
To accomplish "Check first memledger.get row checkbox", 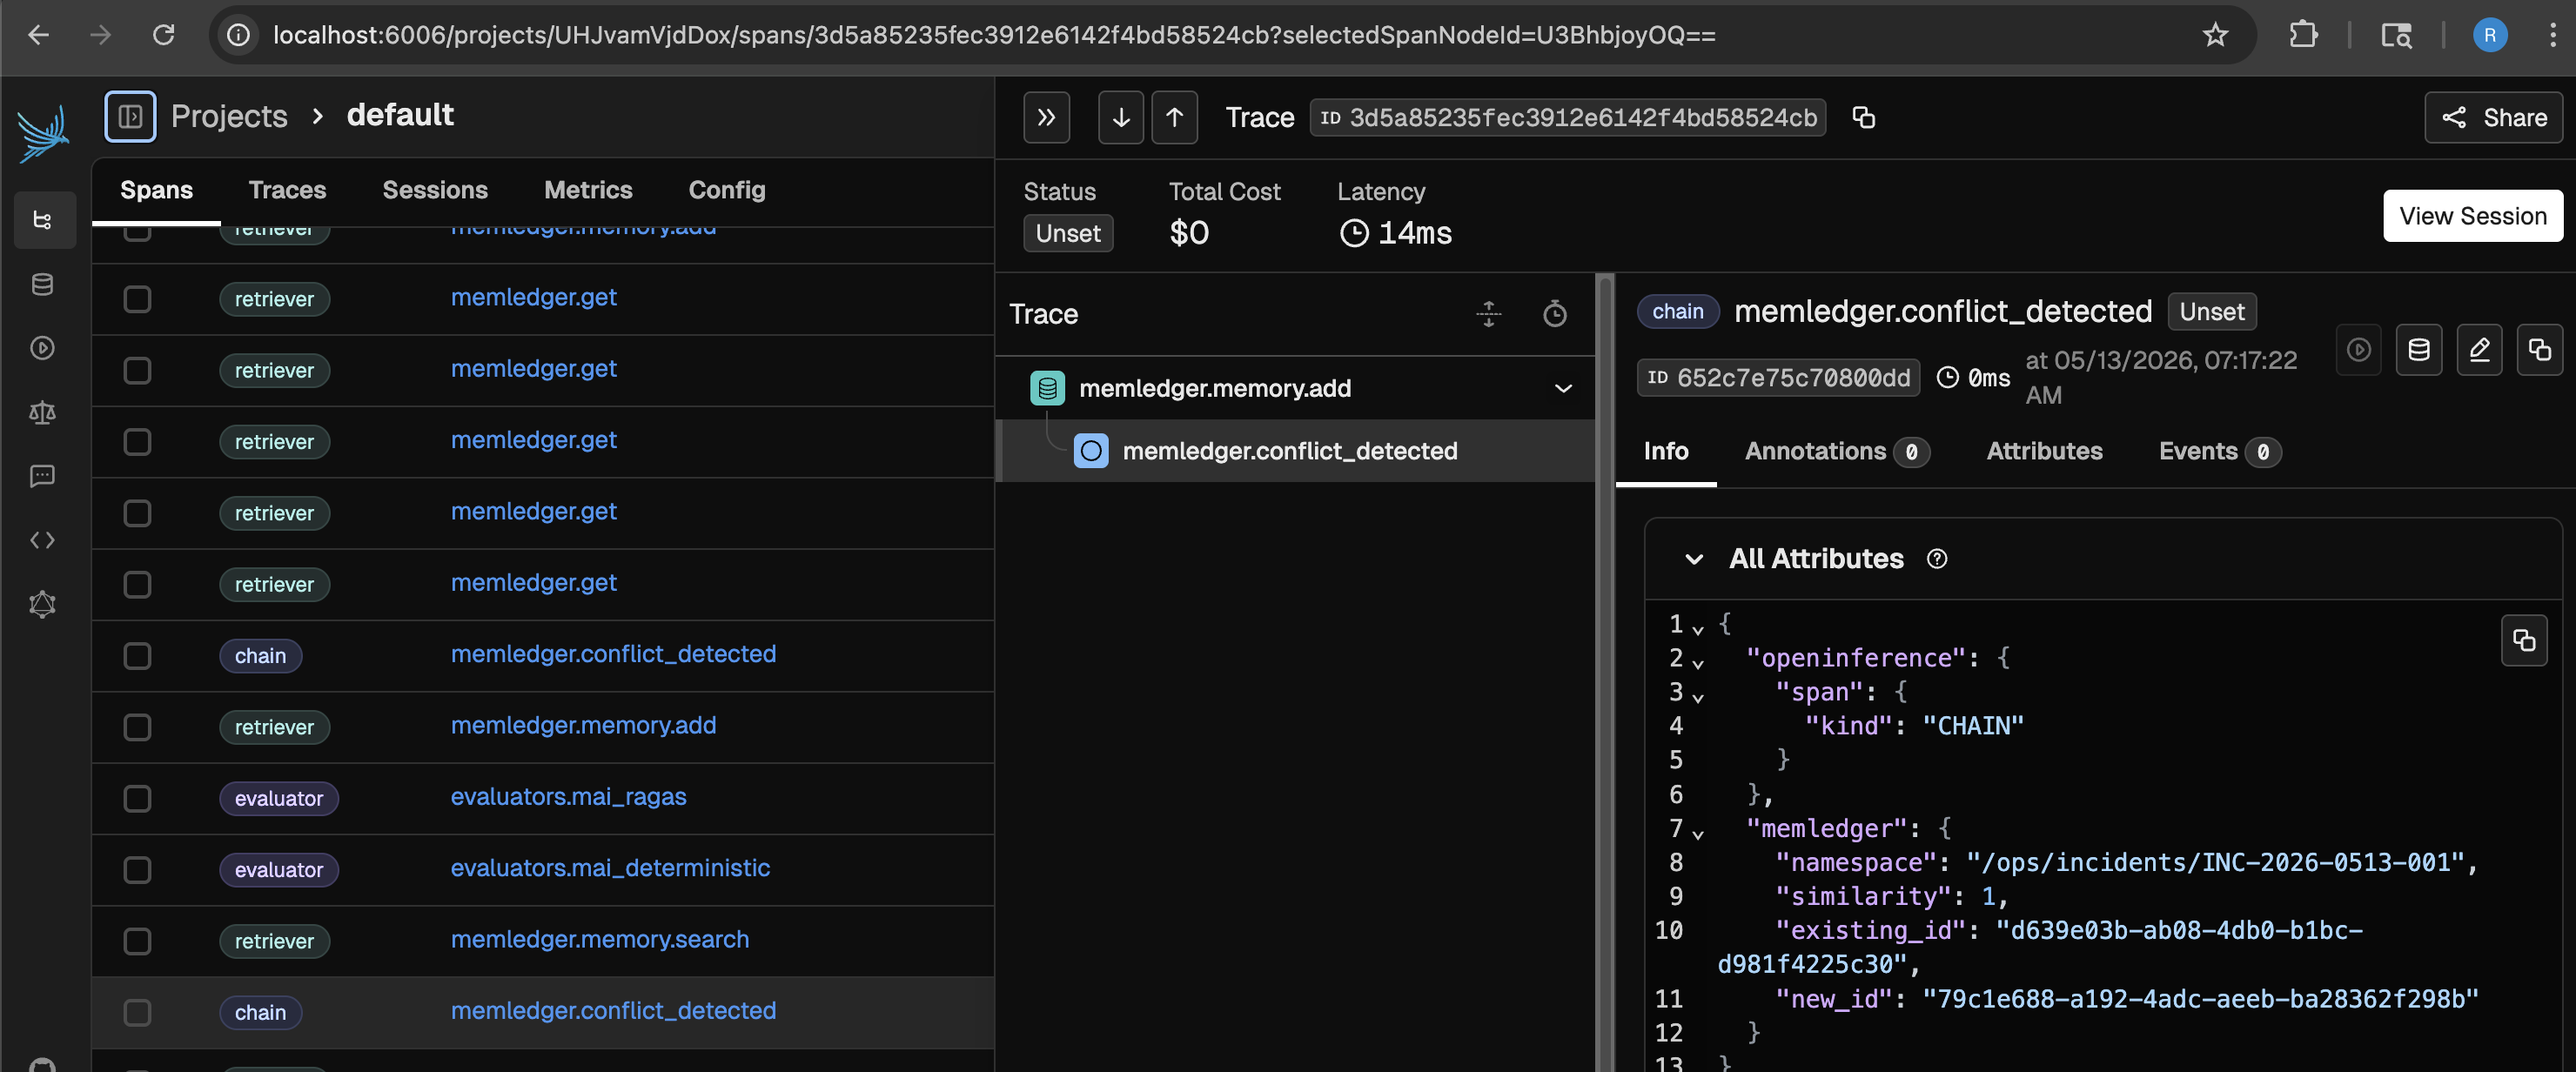I will click(x=137, y=299).
